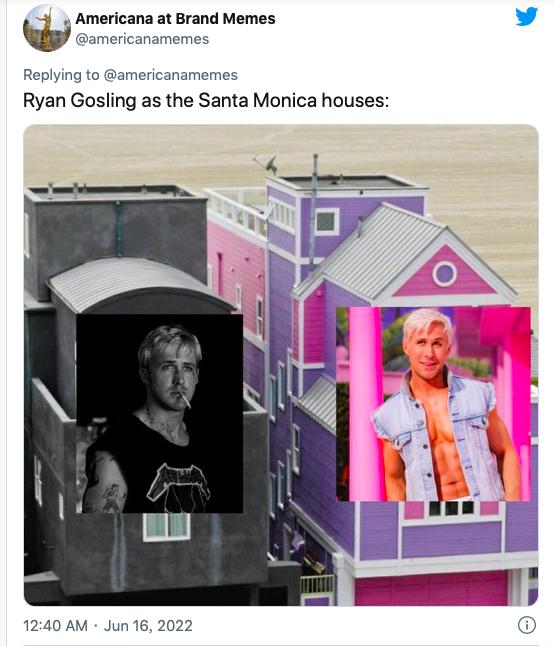The height and width of the screenshot is (646, 554).
Task: Click the band logo on the black shirt
Action: pyautogui.click(x=179, y=486)
